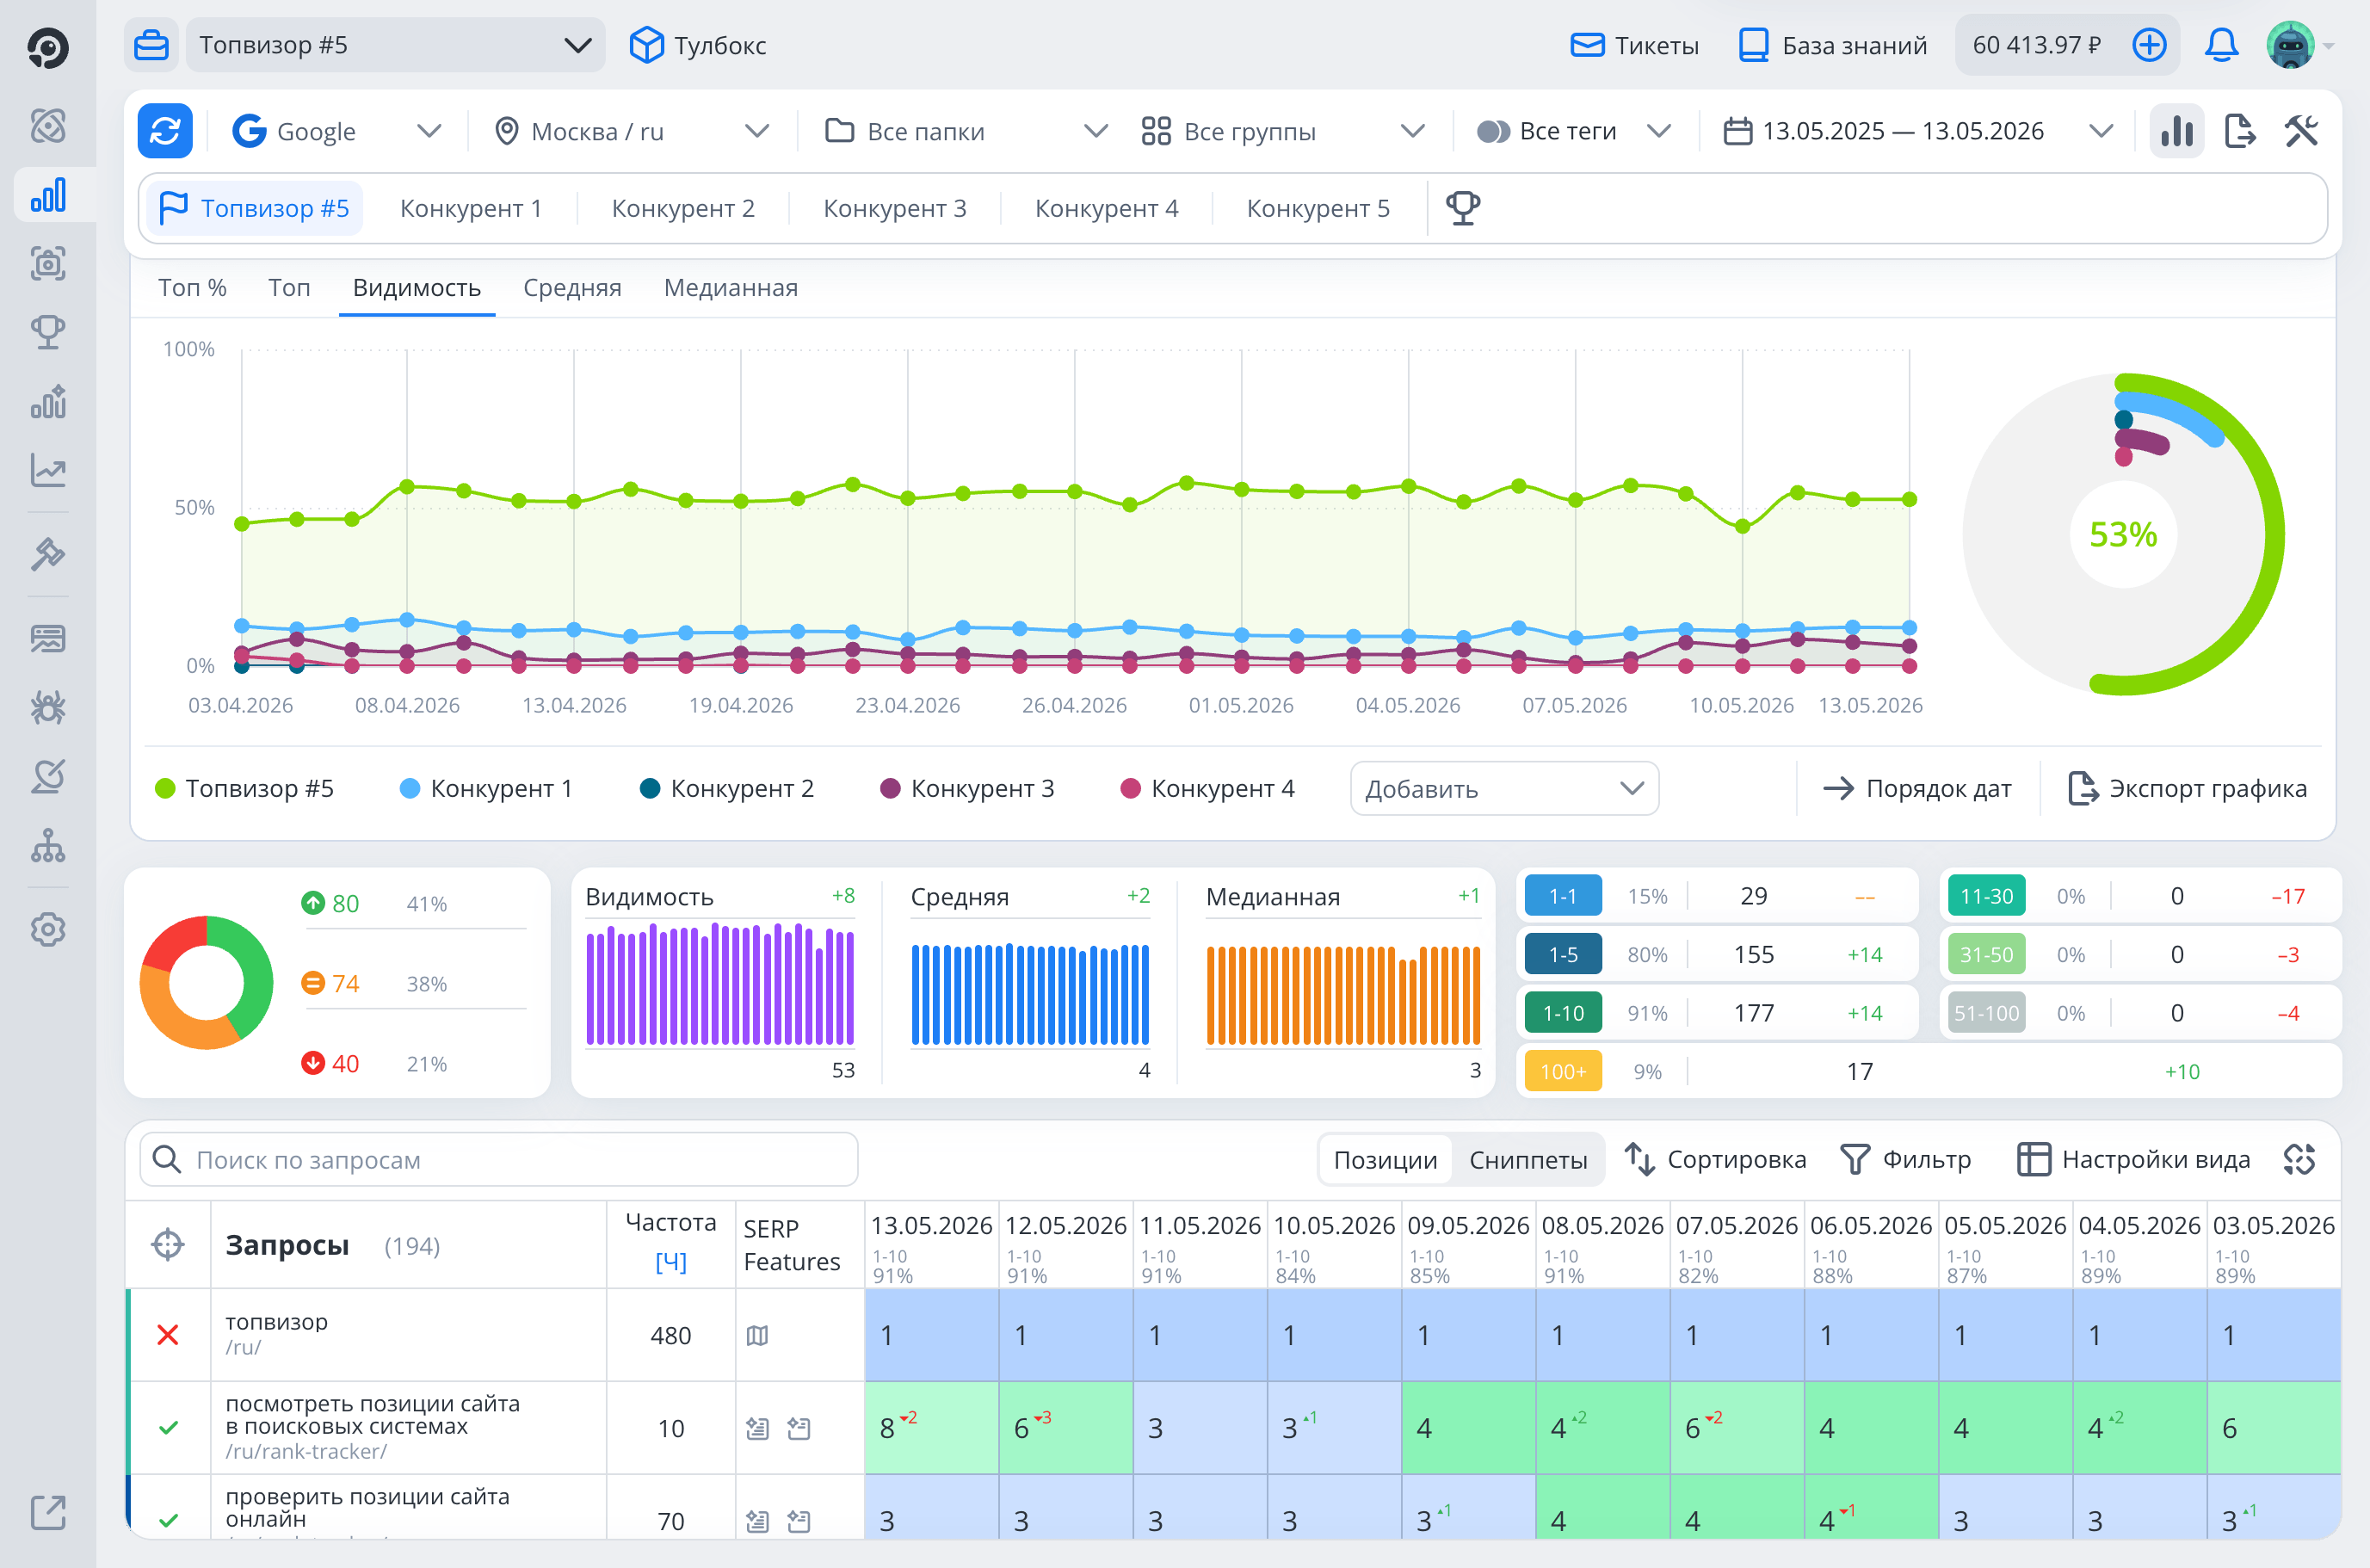Click the blue refresh positions icon

click(165, 131)
